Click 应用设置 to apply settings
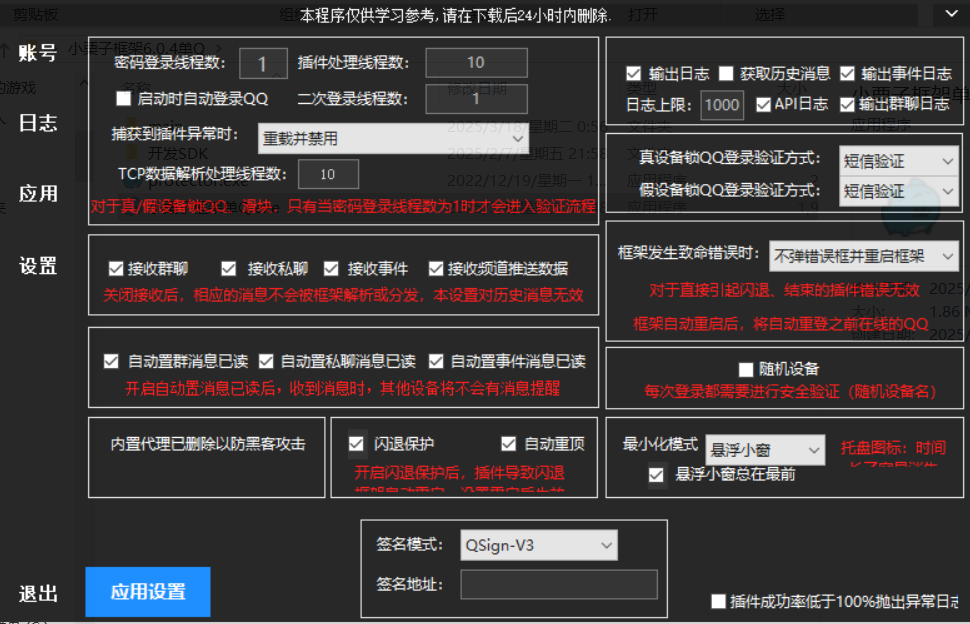This screenshot has width=970, height=624. [x=147, y=592]
